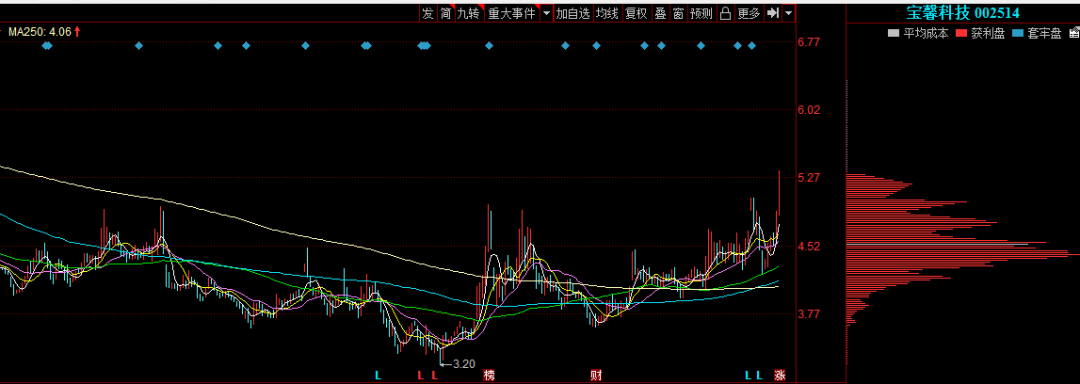
Task: Click the red 涨 marker at chart bottom
Action: tap(780, 376)
